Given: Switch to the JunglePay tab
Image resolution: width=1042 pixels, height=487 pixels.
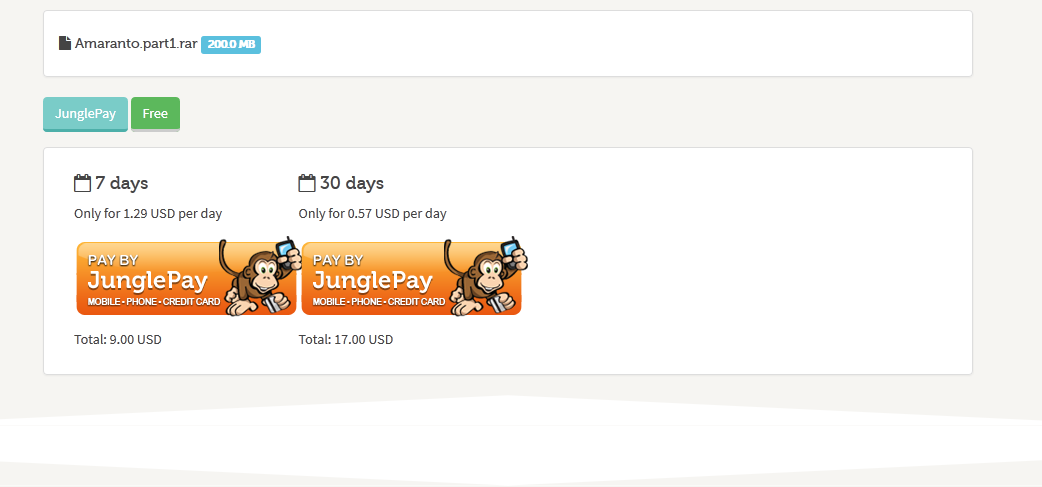Looking at the screenshot, I should coord(85,114).
